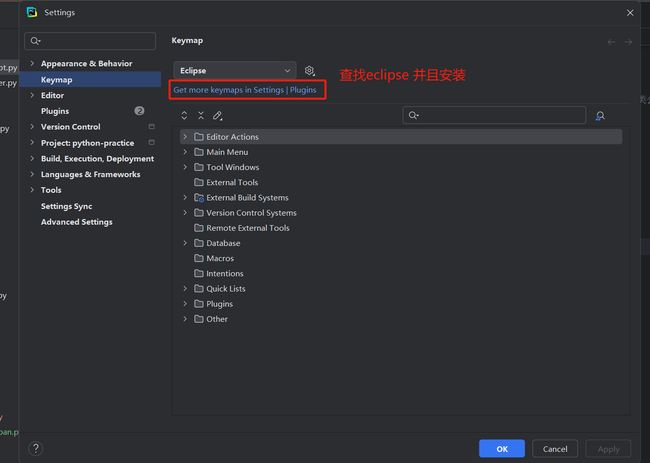Expand the Other tree node
Viewport: 650px width, 463px height.
(x=185, y=319)
